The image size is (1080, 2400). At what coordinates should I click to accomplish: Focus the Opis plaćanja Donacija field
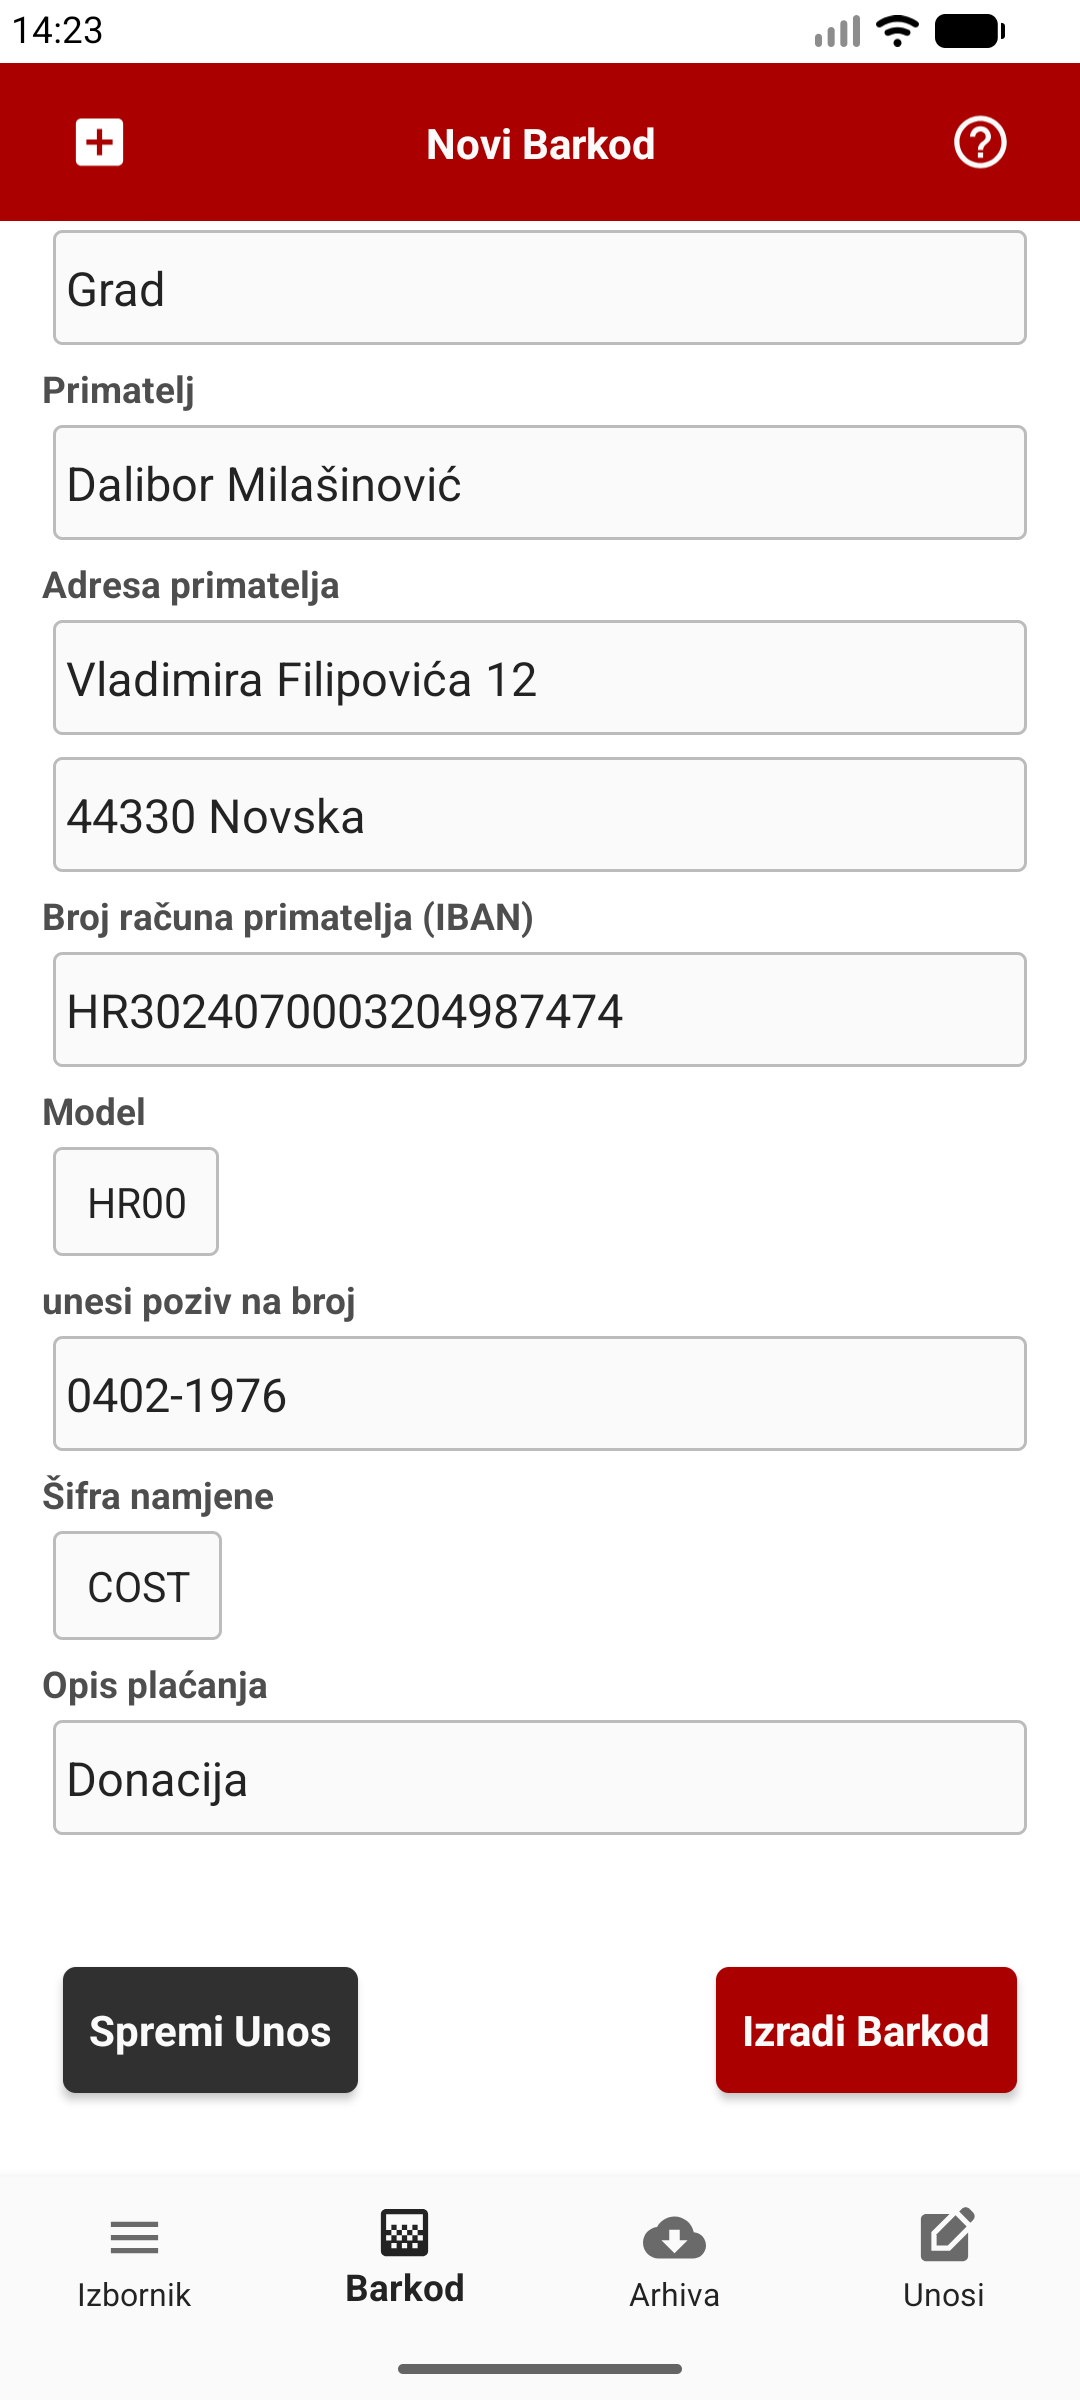click(540, 1778)
